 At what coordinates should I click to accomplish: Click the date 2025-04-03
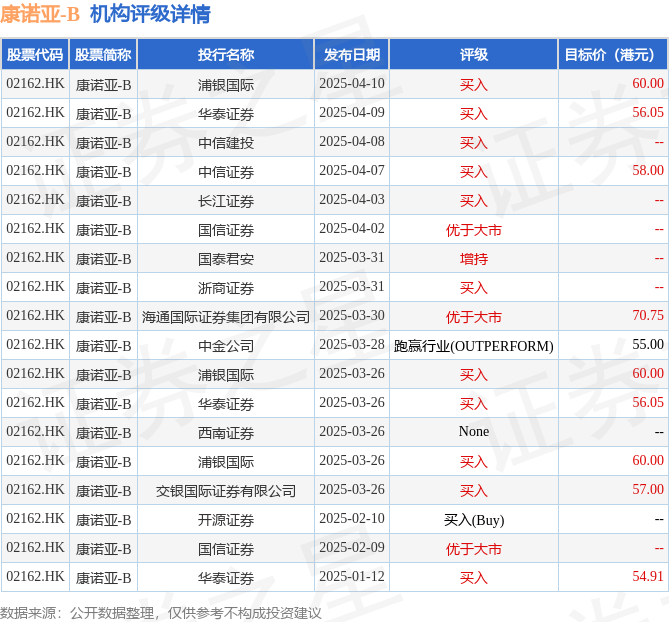[x=352, y=200]
